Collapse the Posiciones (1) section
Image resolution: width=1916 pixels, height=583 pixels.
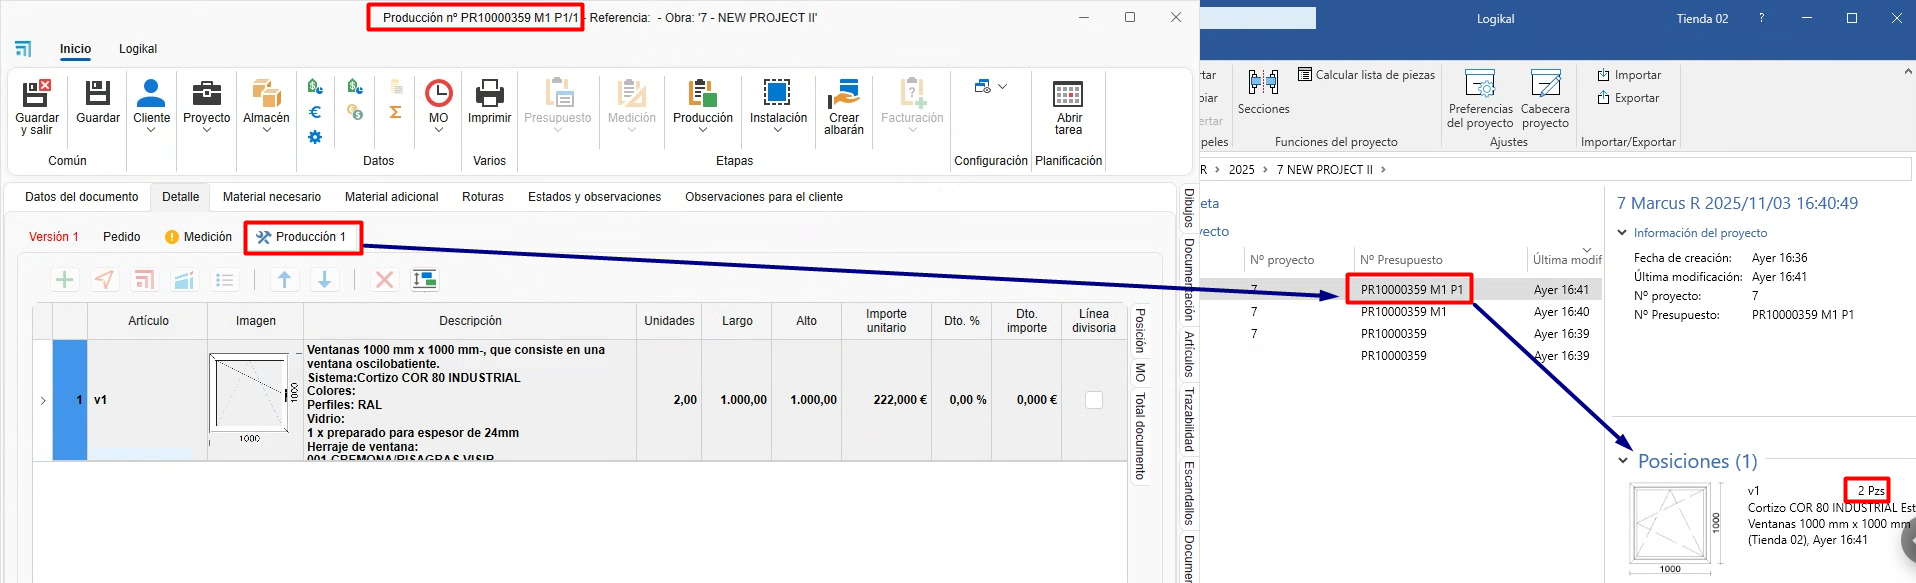point(1623,461)
